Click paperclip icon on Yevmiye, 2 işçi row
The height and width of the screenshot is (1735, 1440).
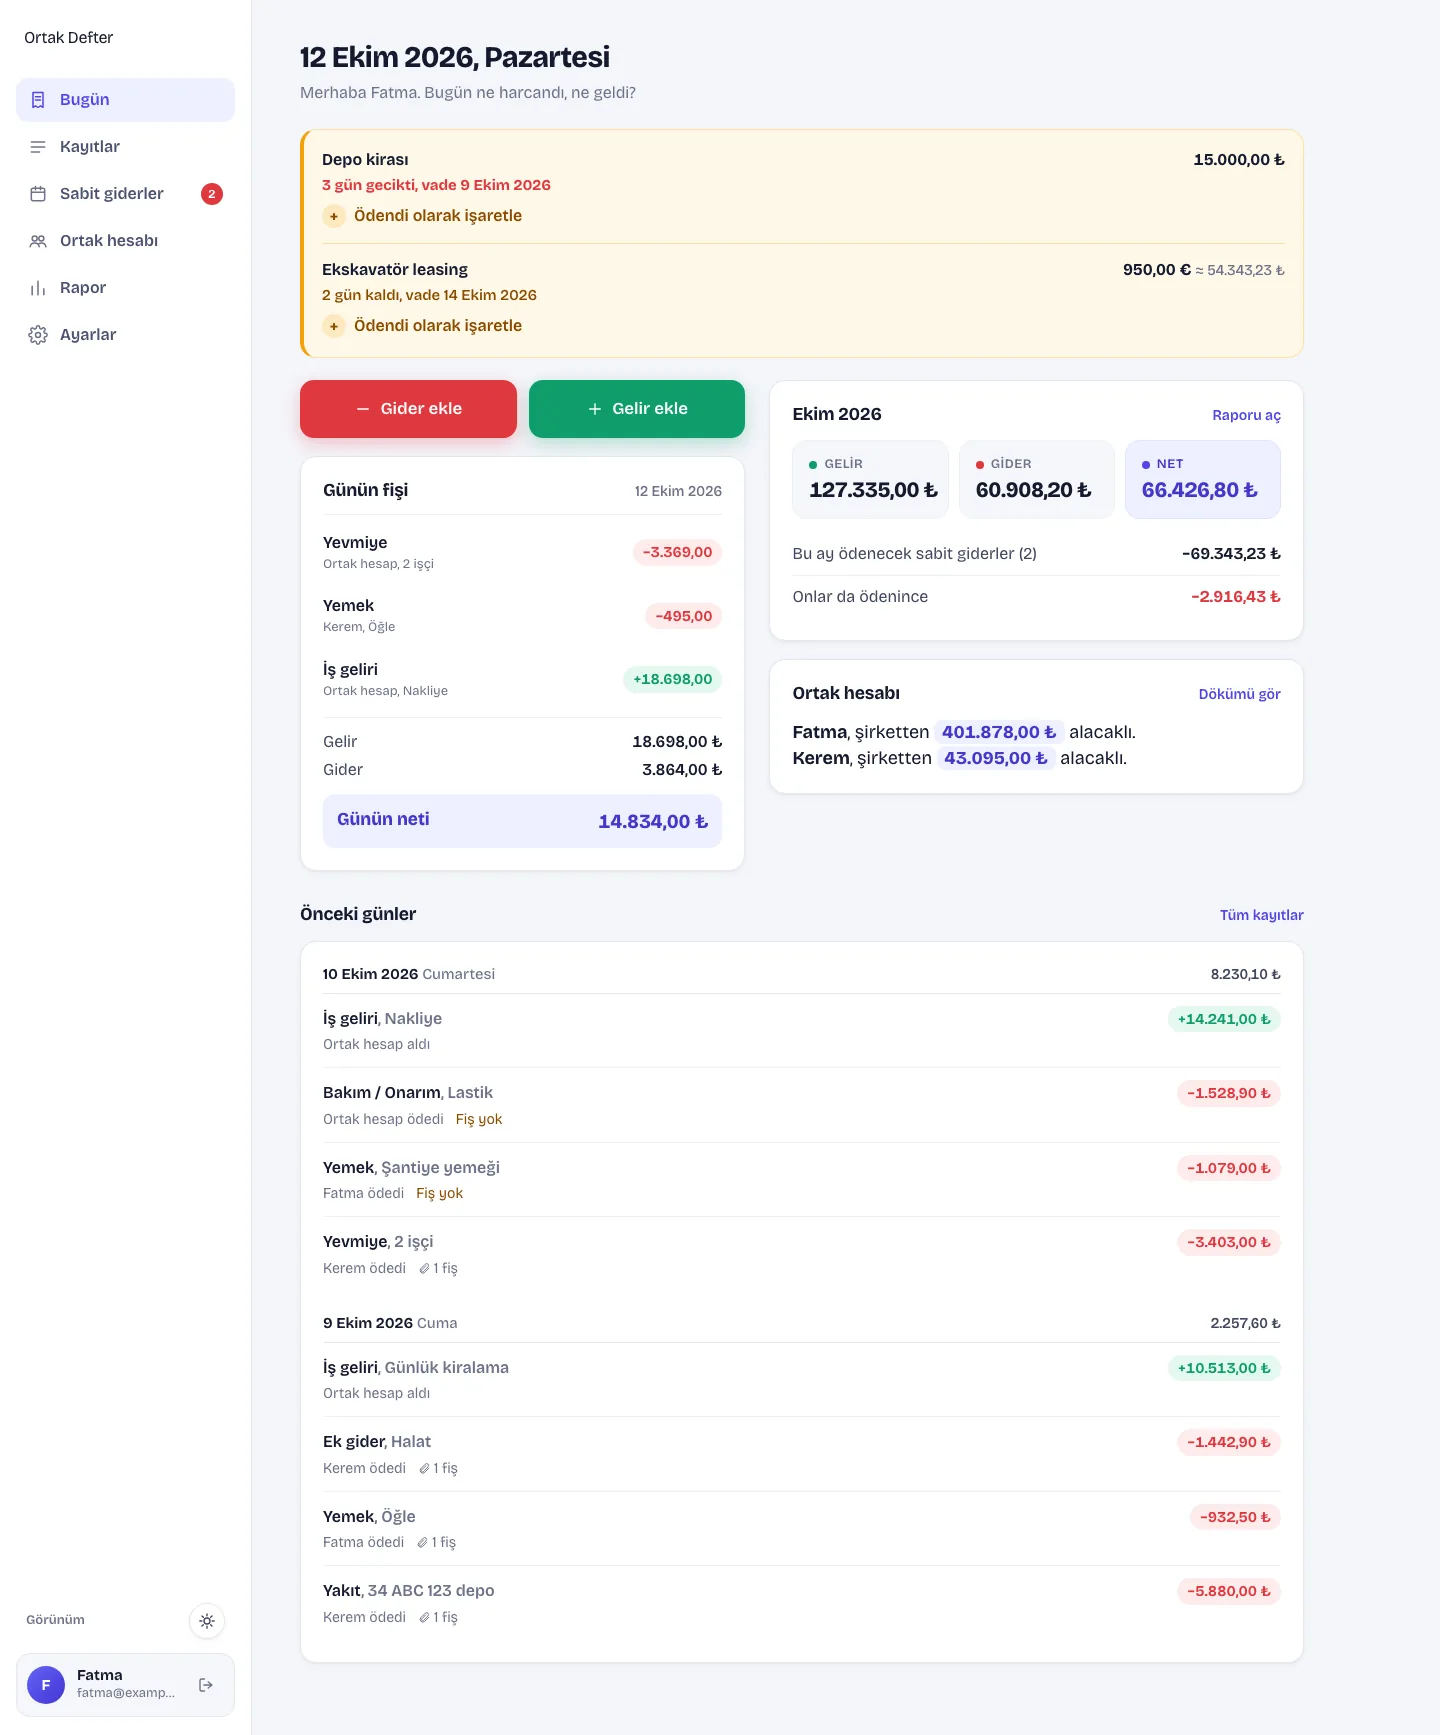tap(424, 1268)
